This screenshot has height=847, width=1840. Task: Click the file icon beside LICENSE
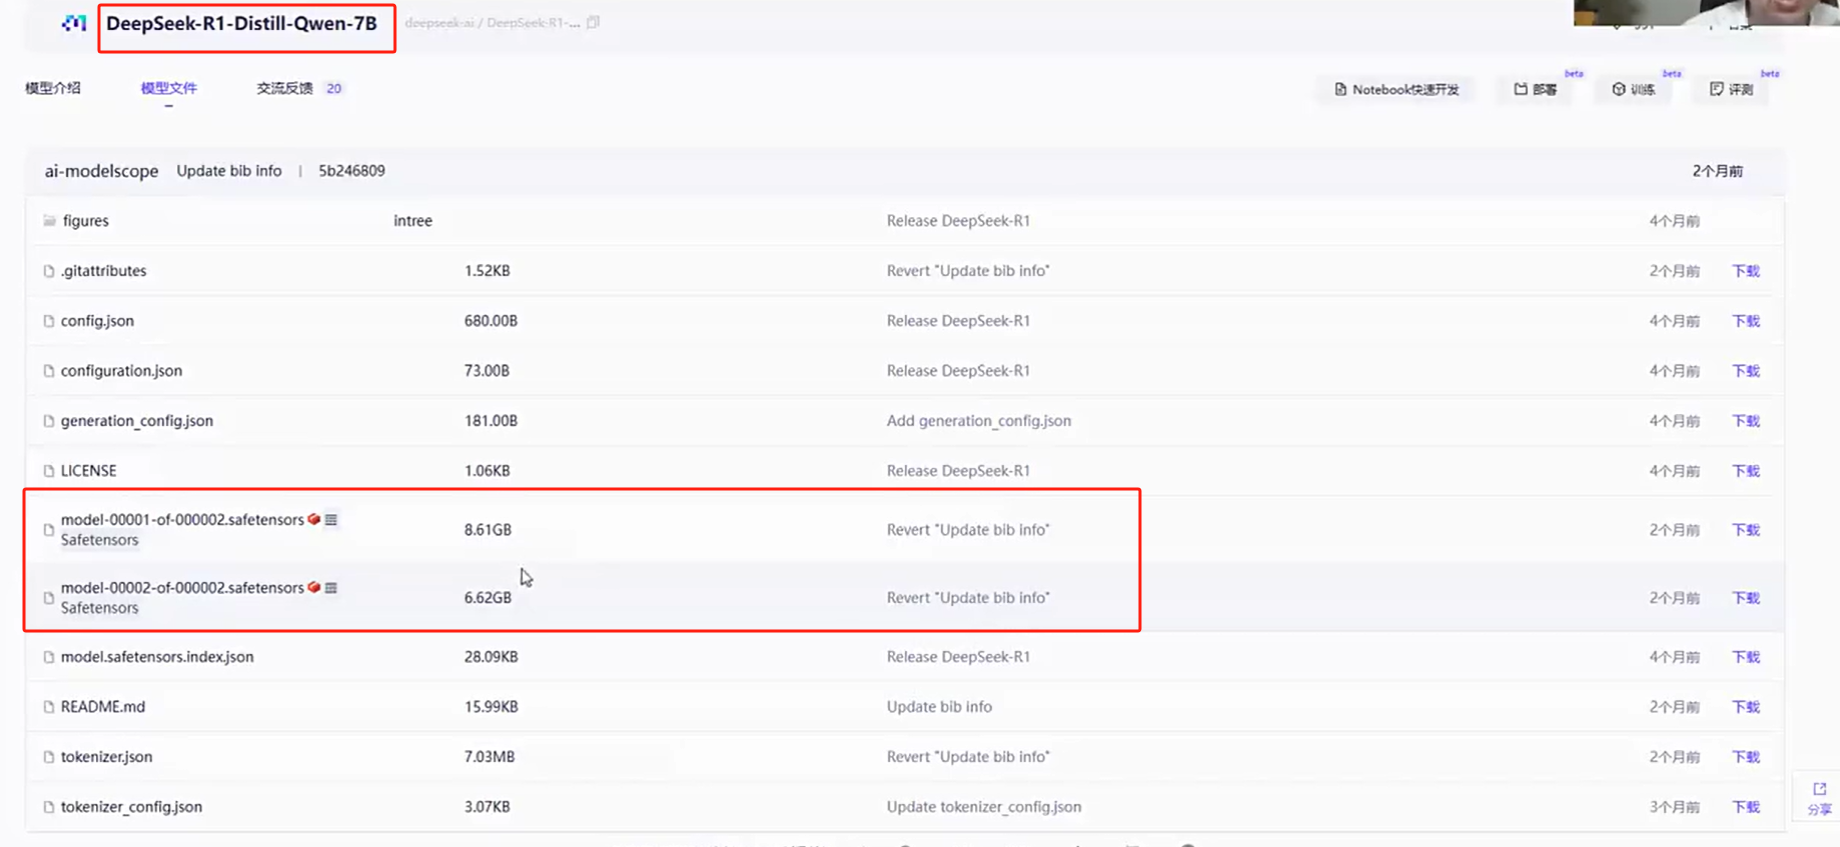tap(48, 471)
